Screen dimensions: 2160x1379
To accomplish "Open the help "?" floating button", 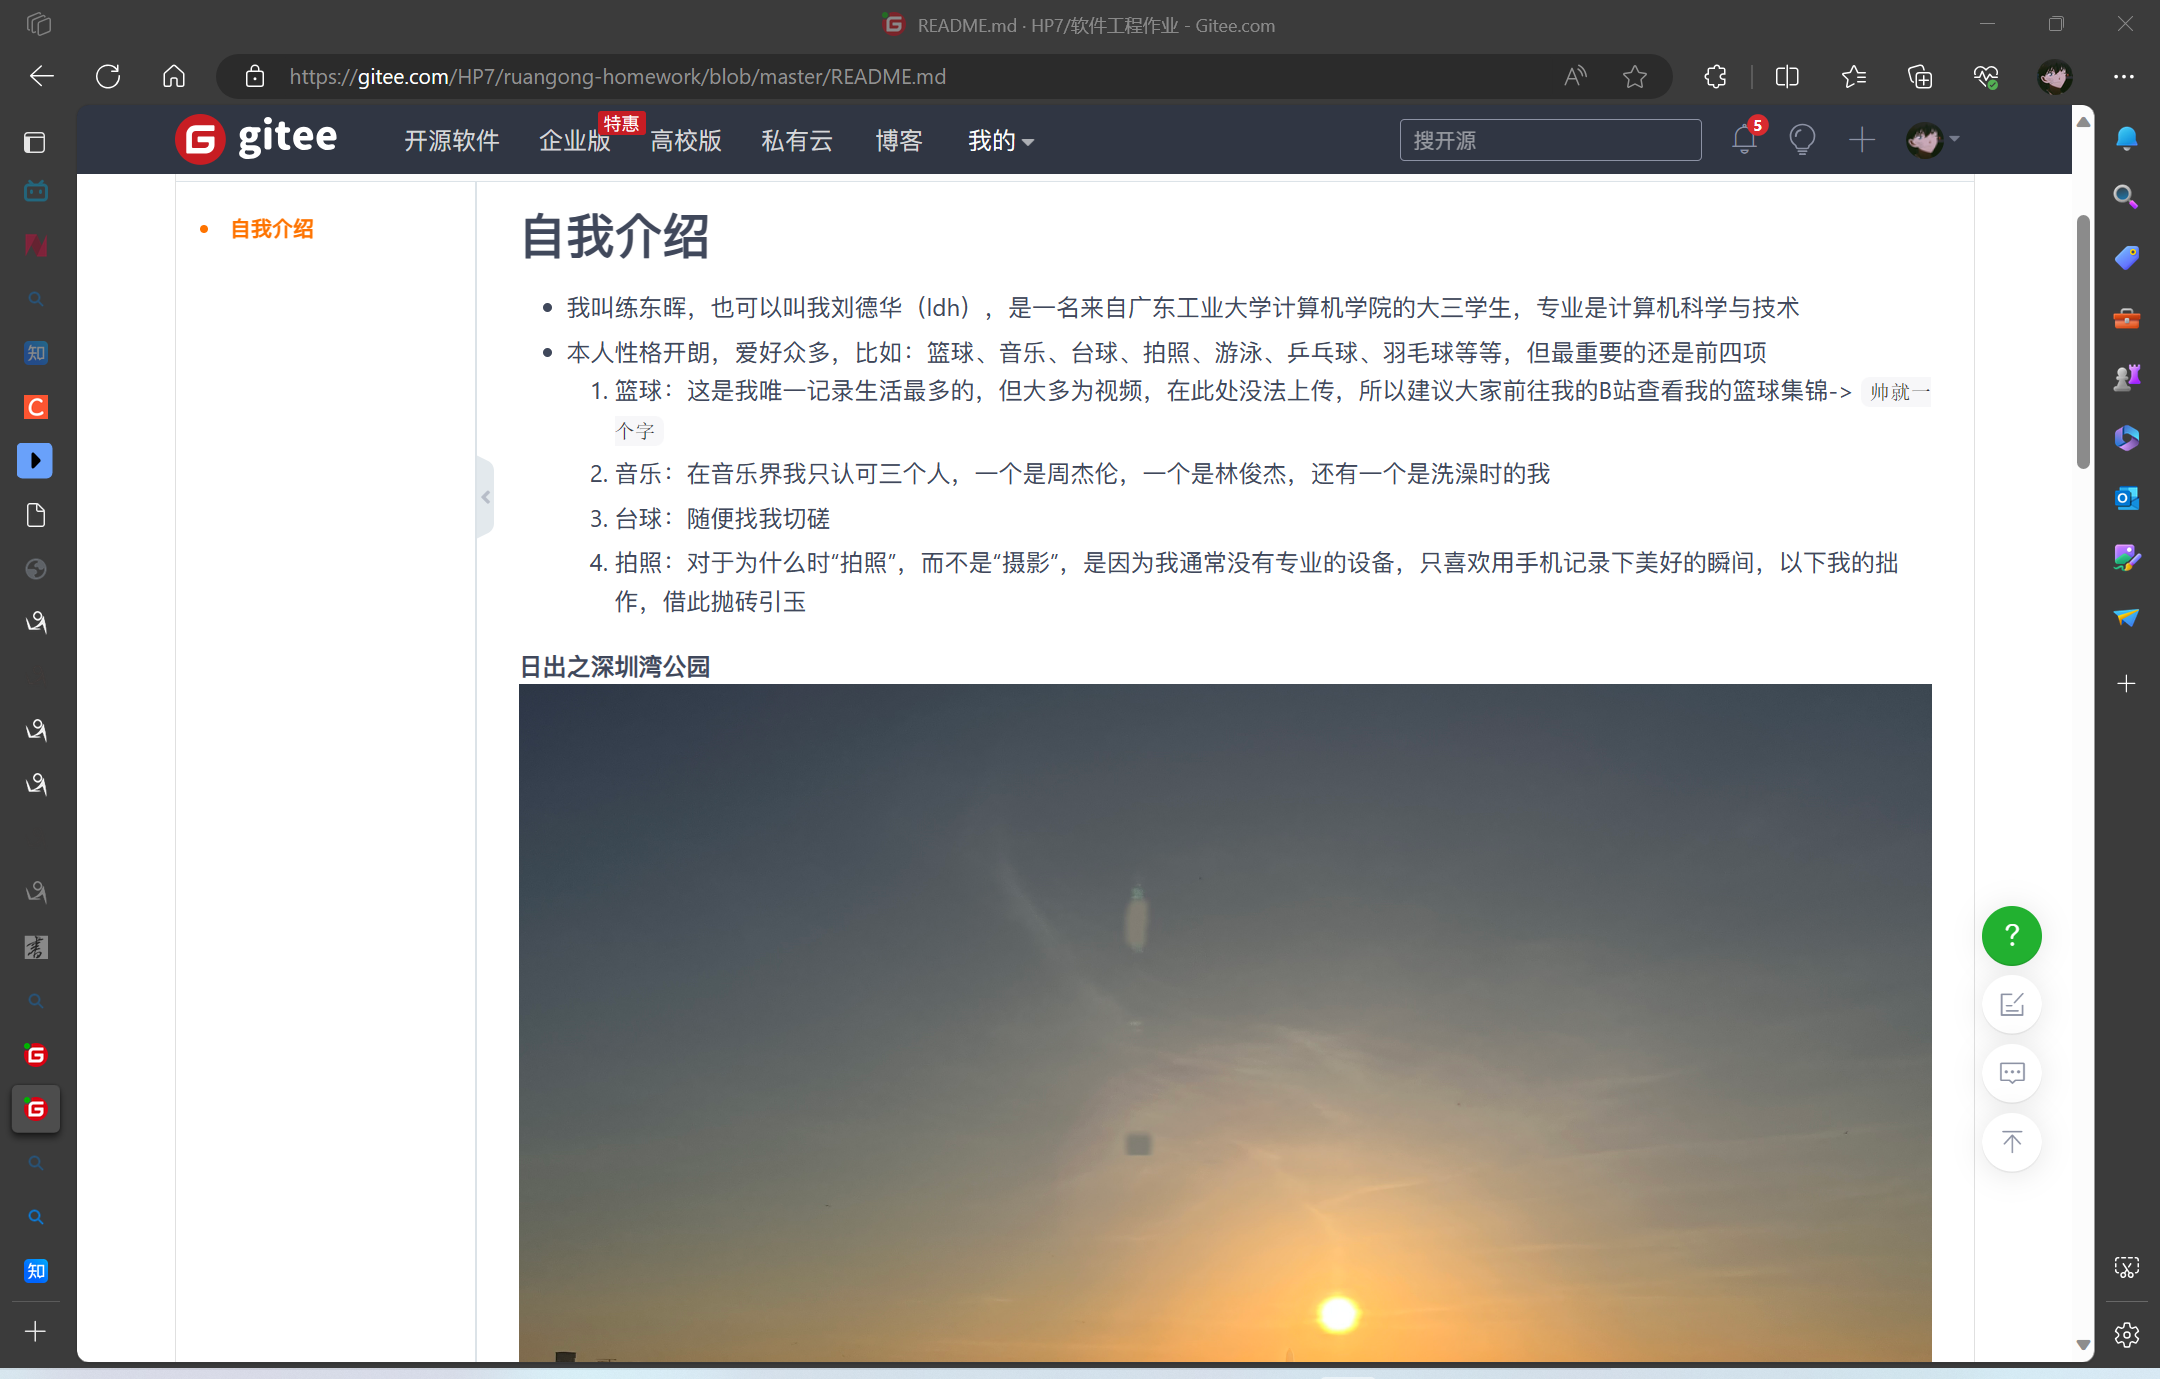I will click(x=2010, y=935).
